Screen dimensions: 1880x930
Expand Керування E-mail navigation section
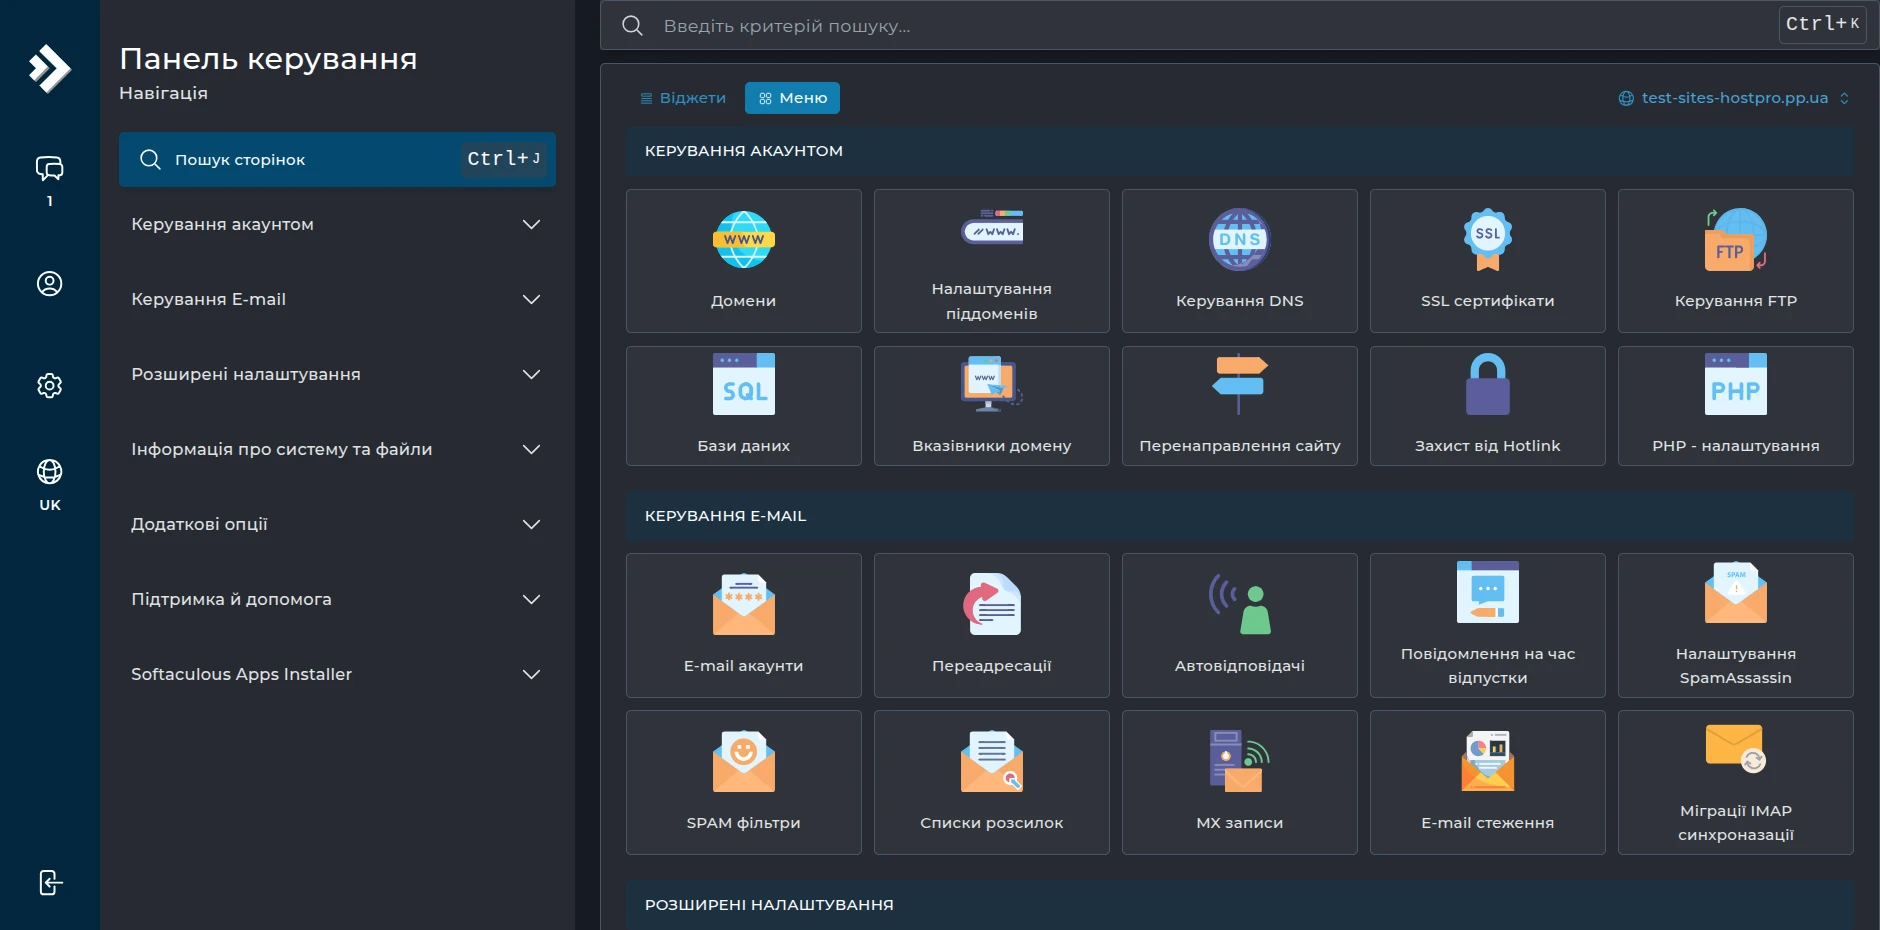point(336,299)
